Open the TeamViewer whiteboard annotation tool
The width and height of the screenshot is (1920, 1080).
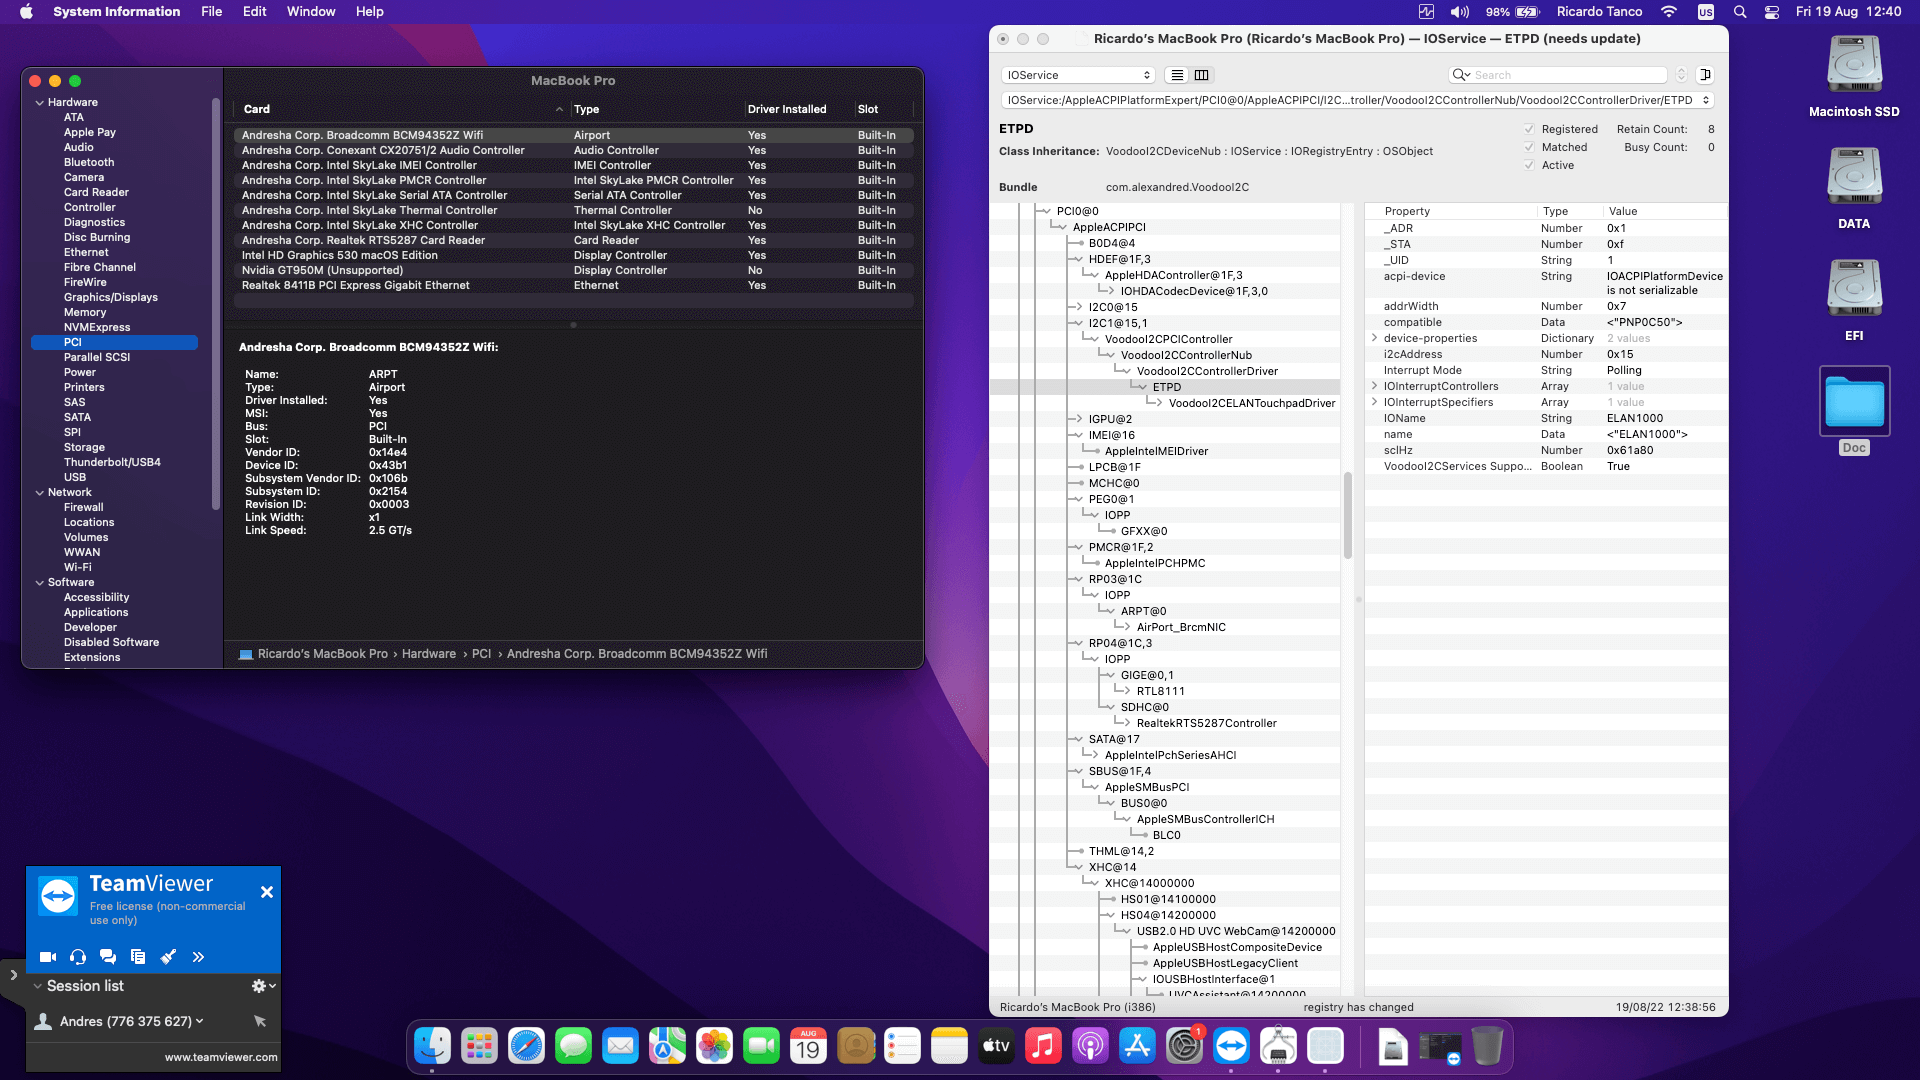pos(168,956)
